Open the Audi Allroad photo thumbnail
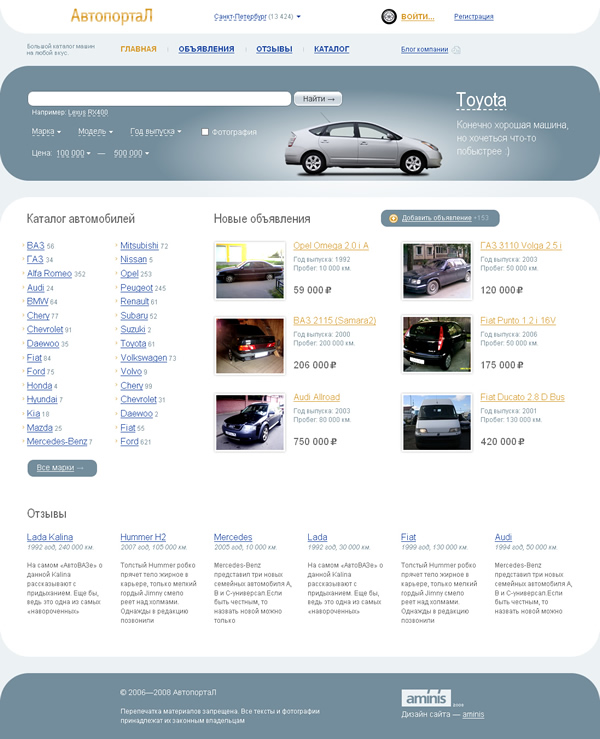This screenshot has height=739, width=600. coord(250,422)
